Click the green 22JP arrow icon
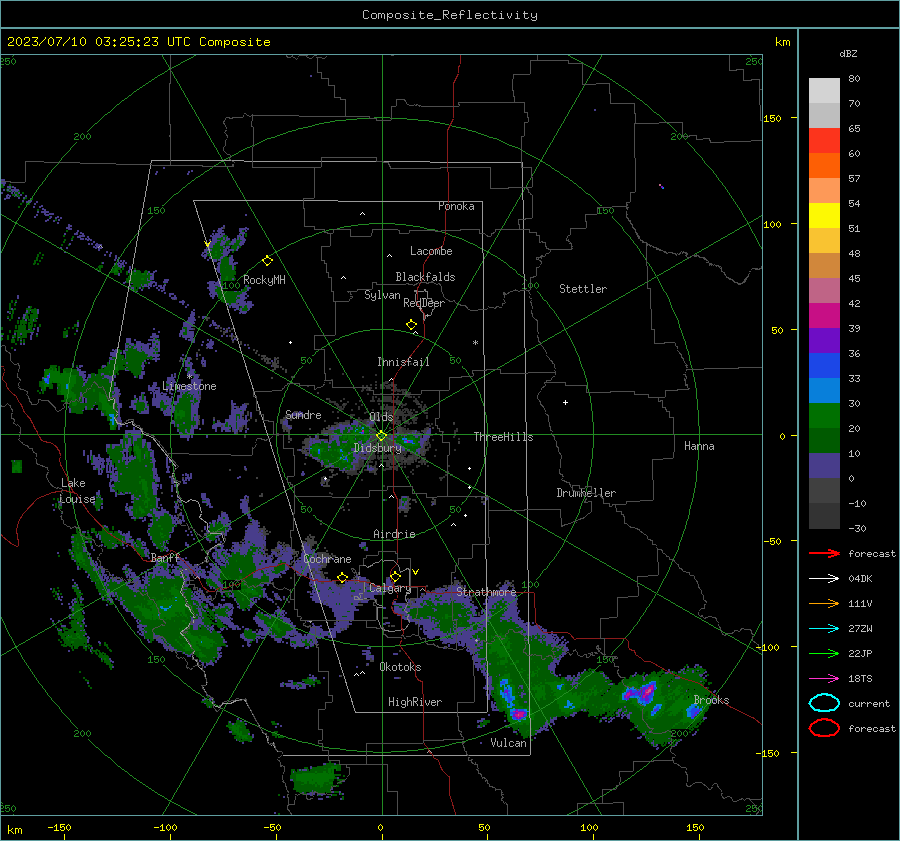 pyautogui.click(x=824, y=653)
